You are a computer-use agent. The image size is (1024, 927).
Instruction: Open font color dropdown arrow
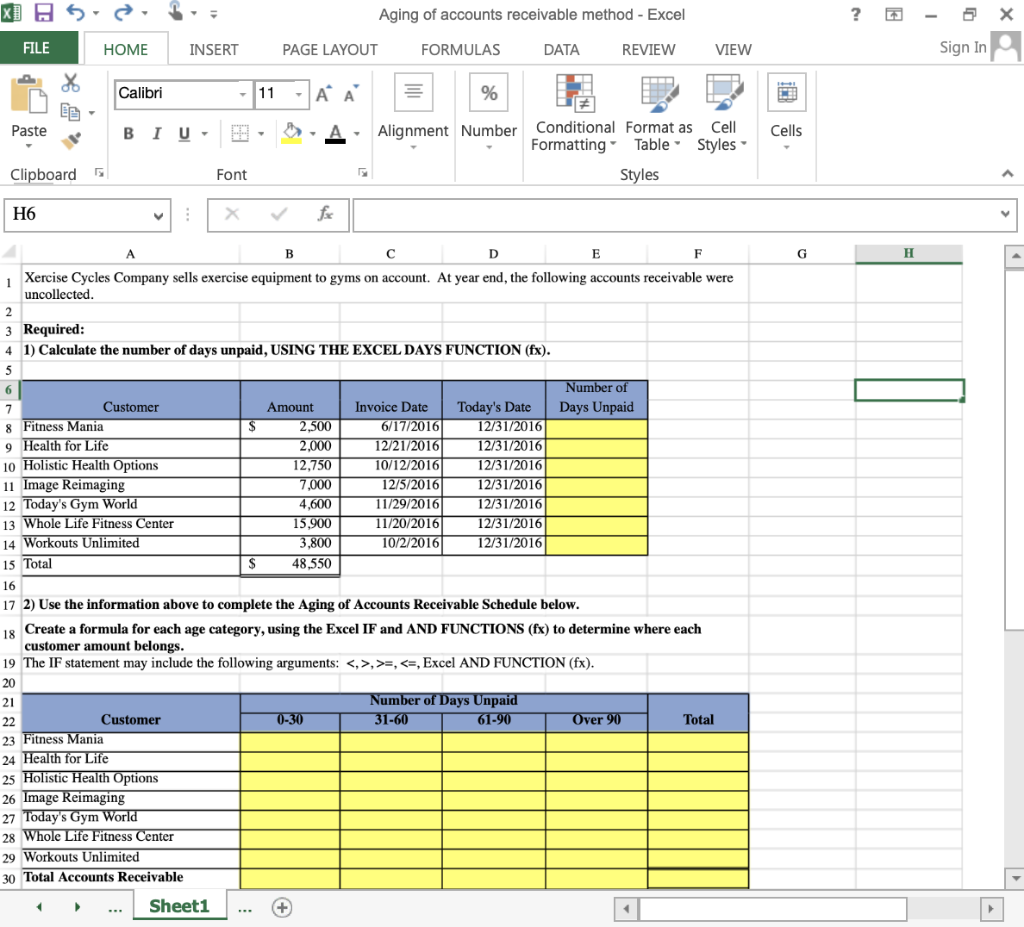tap(357, 134)
